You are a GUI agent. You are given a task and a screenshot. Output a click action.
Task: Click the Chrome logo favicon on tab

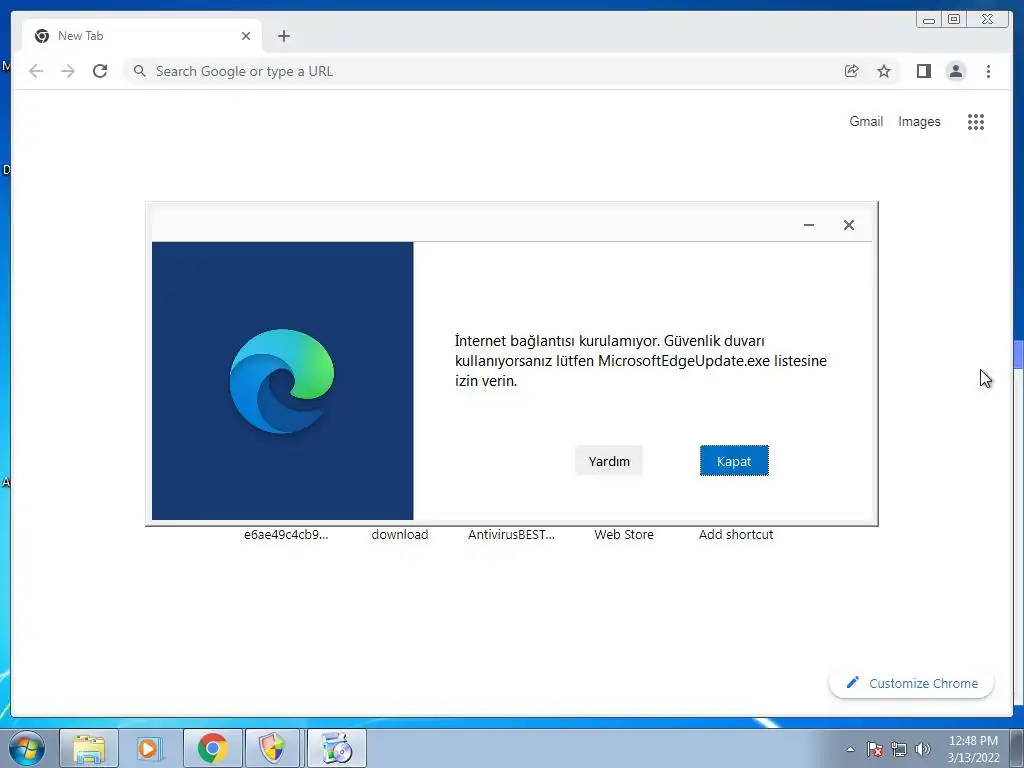[x=42, y=36]
